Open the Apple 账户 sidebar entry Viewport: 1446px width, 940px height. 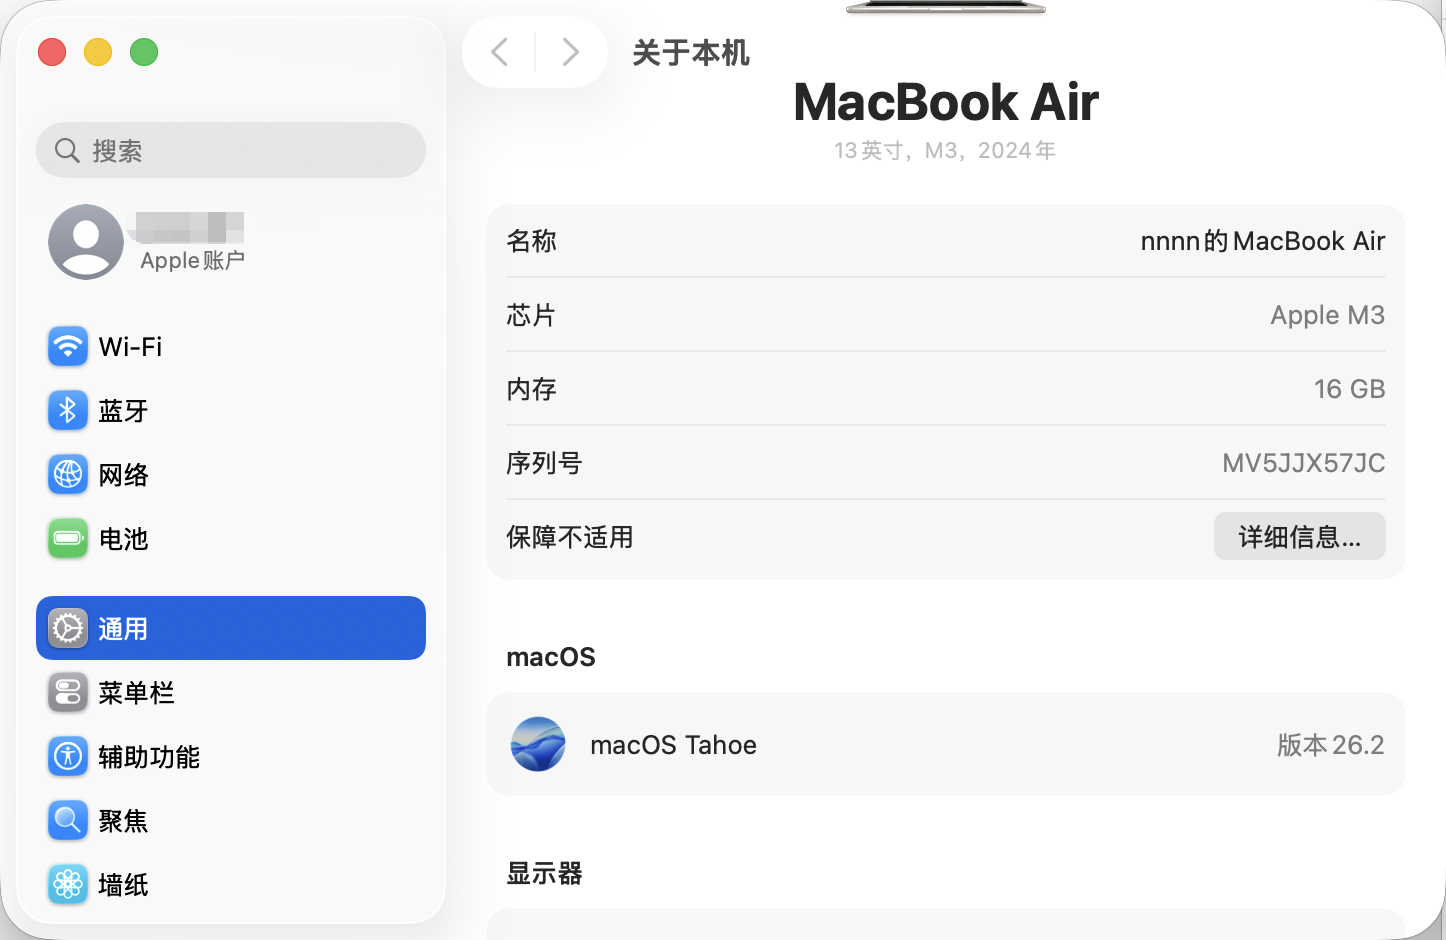click(192, 260)
